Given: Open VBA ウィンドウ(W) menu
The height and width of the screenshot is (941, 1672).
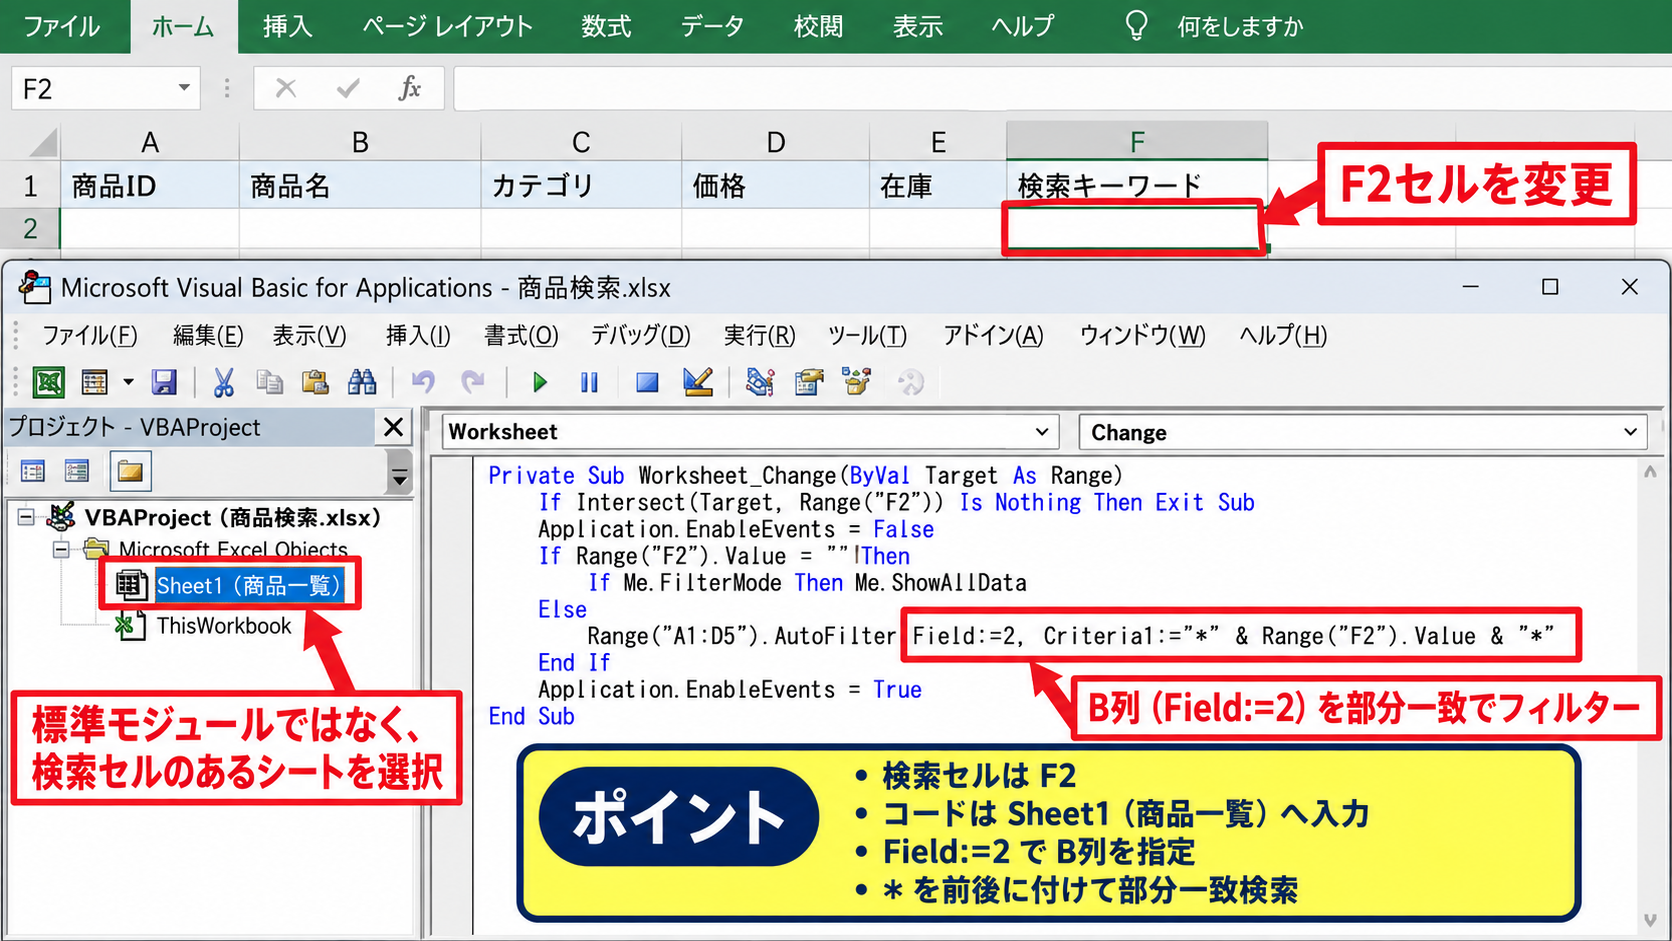Looking at the screenshot, I should (1142, 335).
